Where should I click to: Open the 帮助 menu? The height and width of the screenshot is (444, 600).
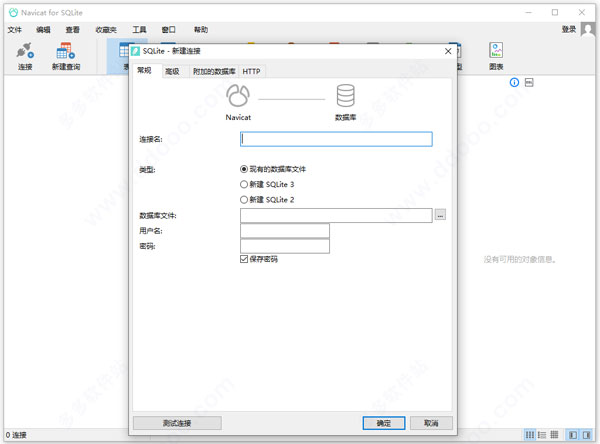(x=201, y=29)
